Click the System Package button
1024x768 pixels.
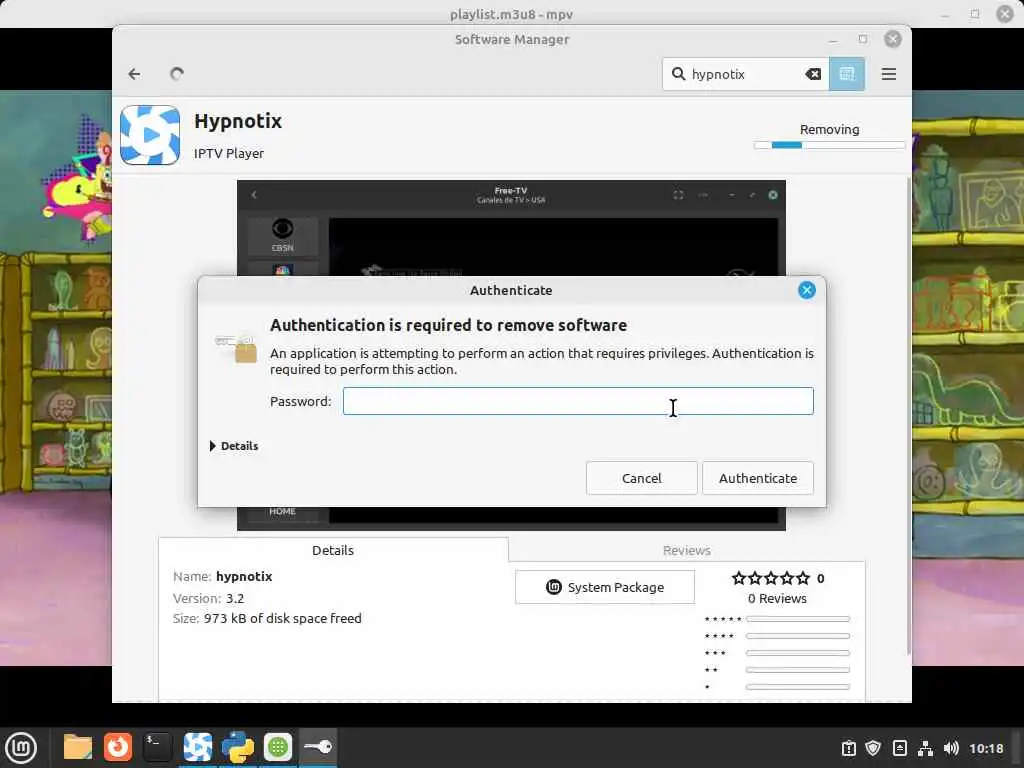pyautogui.click(x=605, y=587)
